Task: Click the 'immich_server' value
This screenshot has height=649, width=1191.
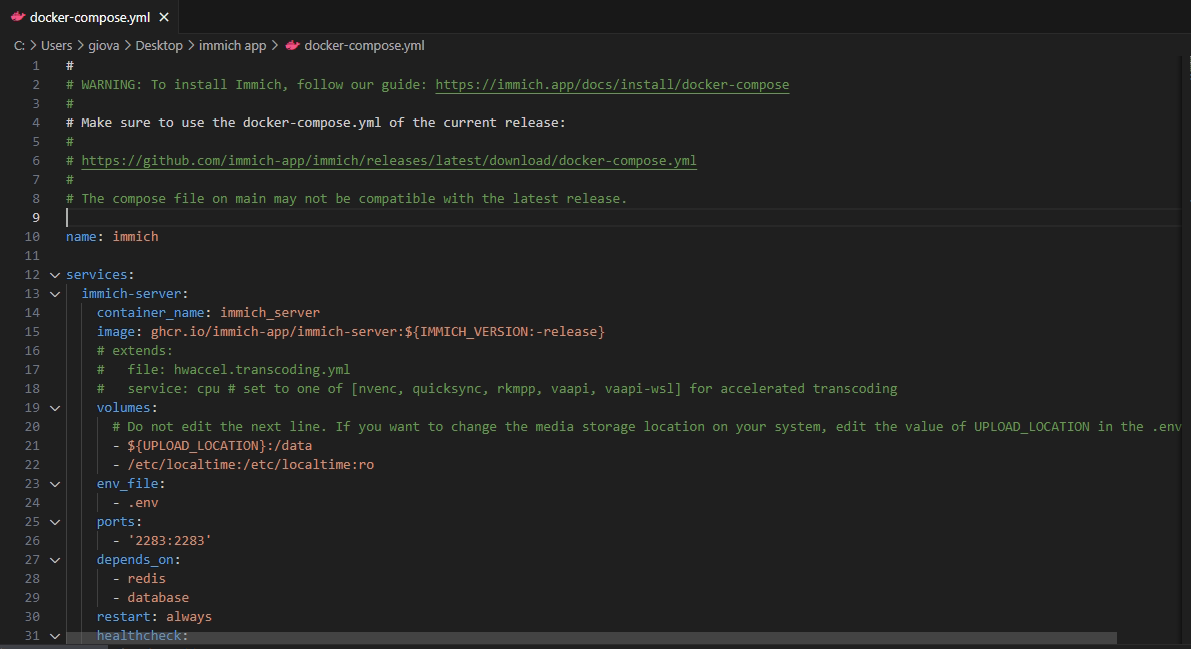Action: [x=270, y=312]
